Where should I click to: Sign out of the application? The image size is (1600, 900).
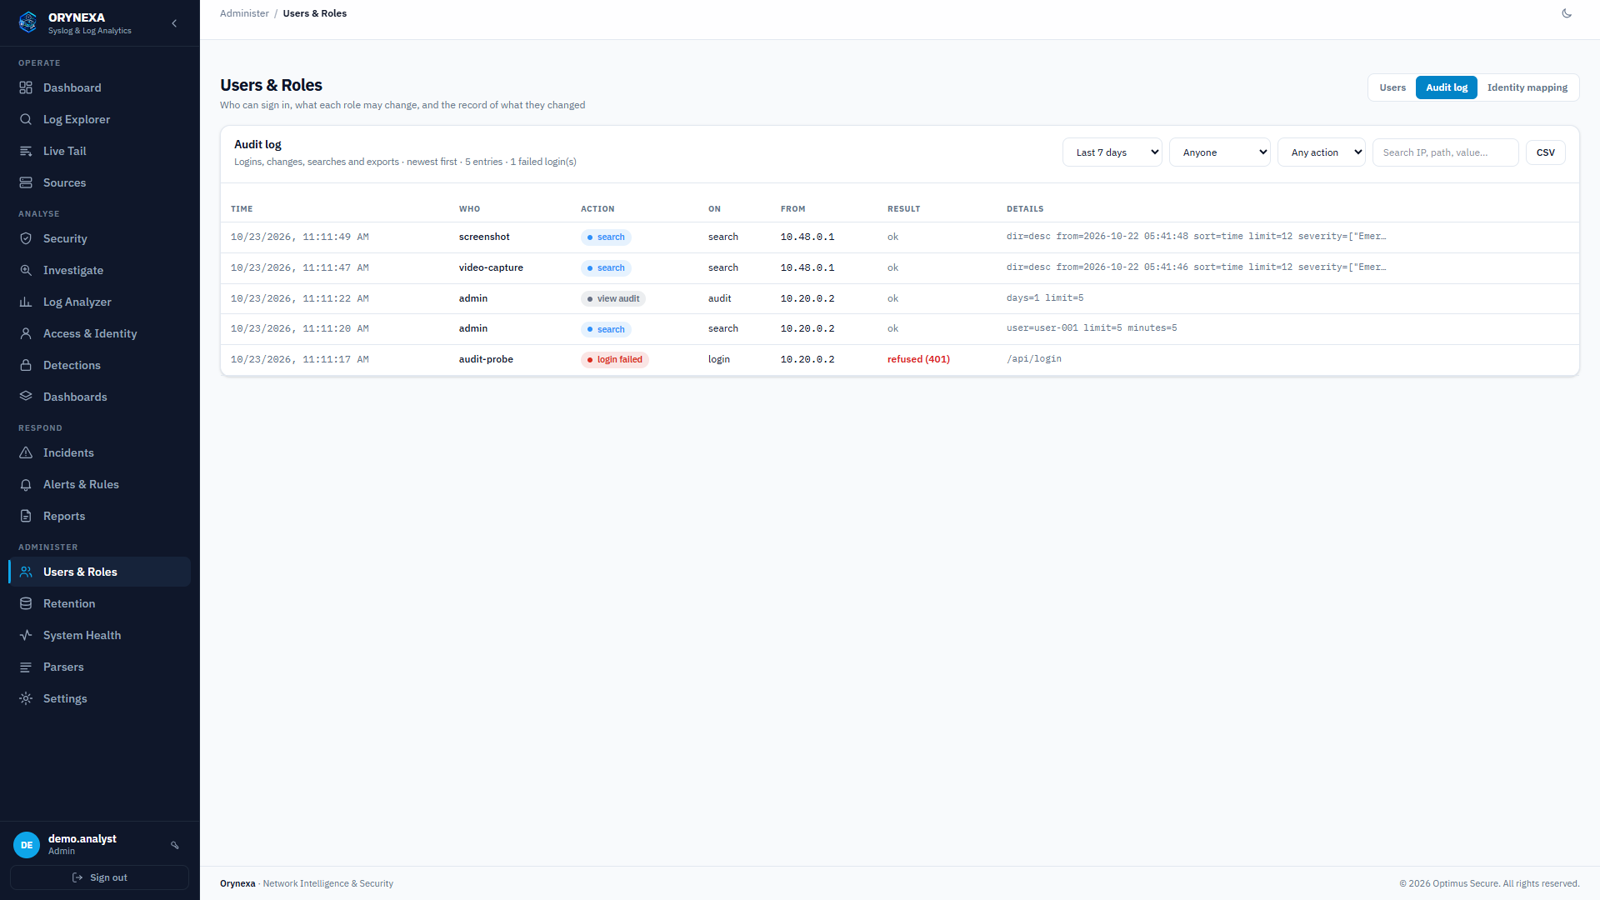[100, 878]
